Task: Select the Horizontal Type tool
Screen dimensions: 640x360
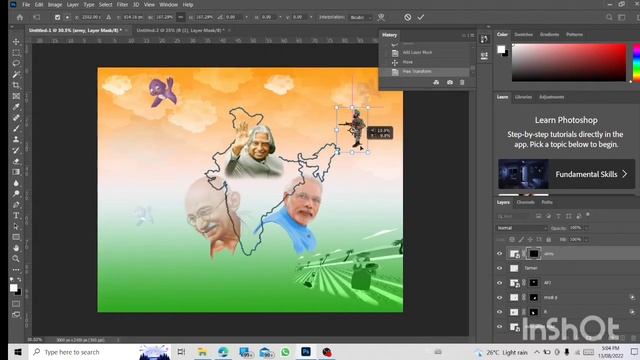Action: (16, 216)
